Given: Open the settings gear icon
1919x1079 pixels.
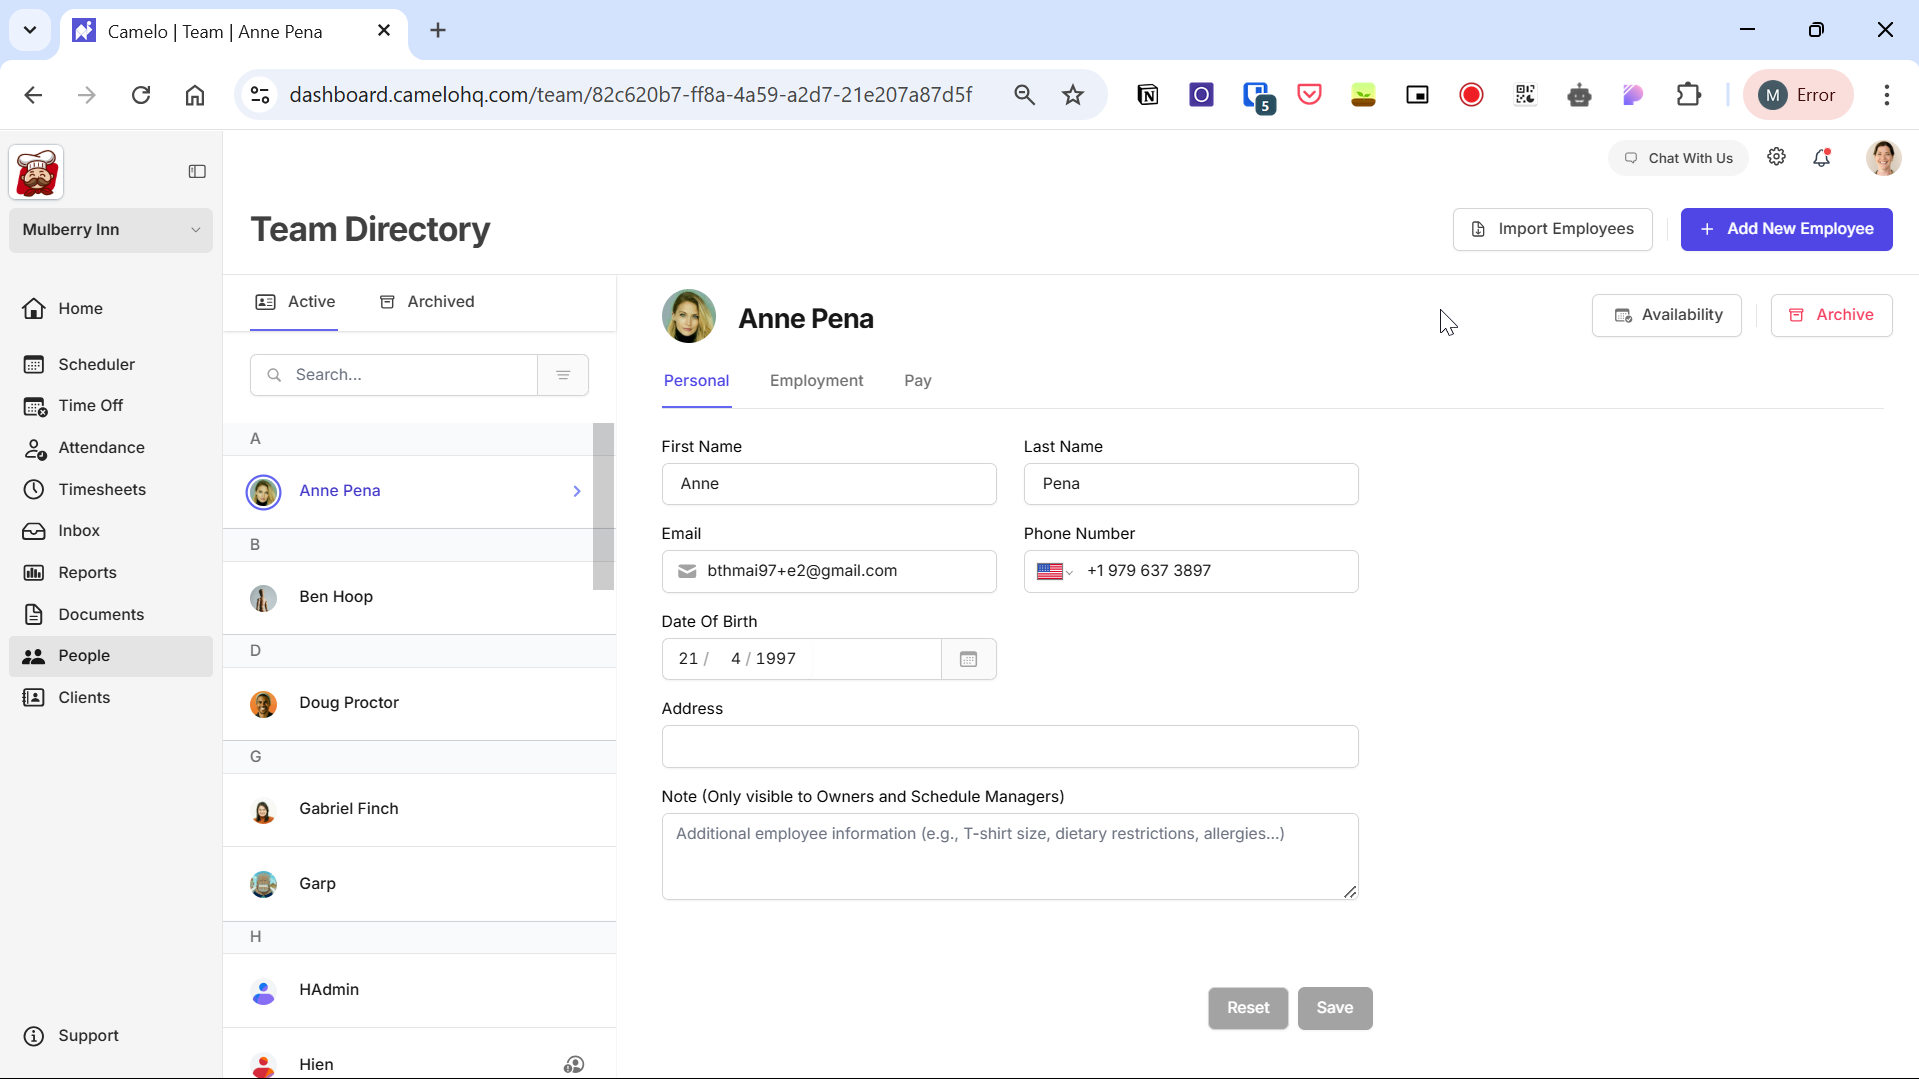Looking at the screenshot, I should [x=1776, y=157].
